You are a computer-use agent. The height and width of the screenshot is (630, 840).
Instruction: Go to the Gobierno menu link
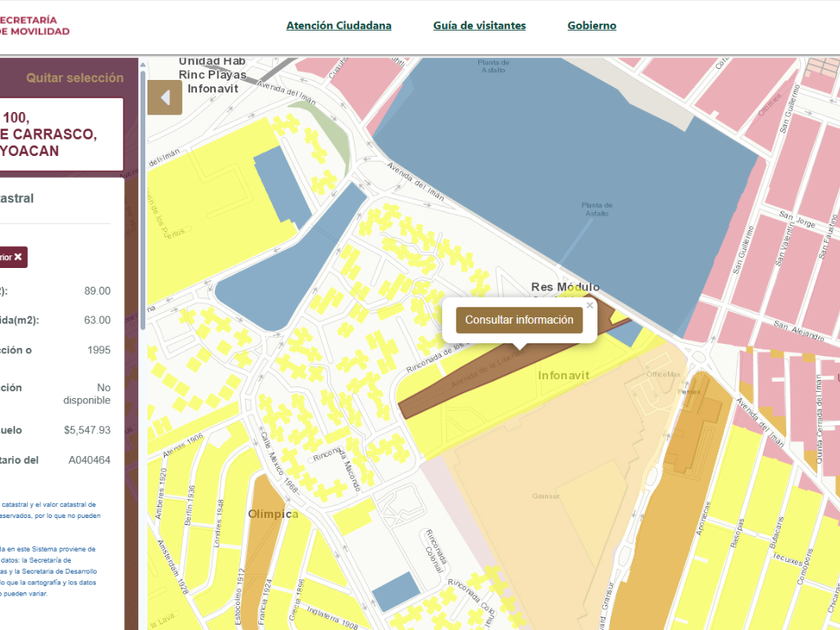(592, 26)
